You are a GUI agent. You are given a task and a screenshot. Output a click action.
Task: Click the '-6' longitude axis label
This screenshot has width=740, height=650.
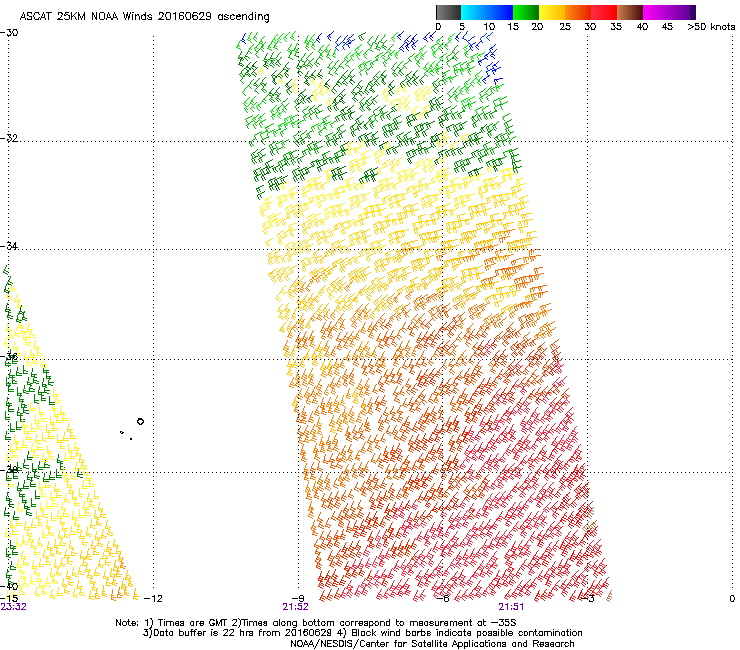(443, 599)
